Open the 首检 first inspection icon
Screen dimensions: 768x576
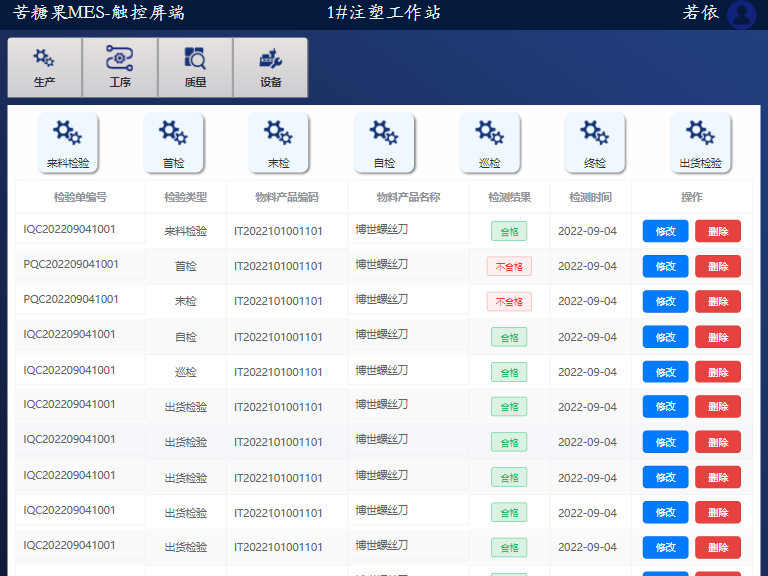[x=173, y=142]
